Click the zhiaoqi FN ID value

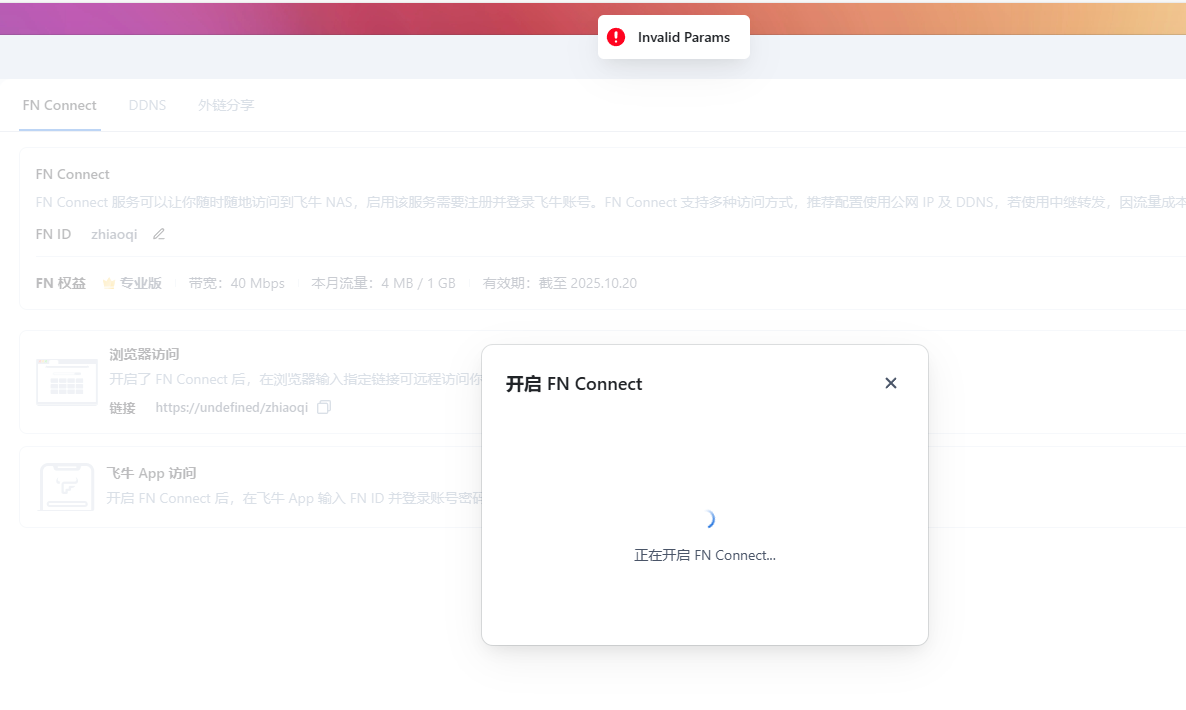113,234
